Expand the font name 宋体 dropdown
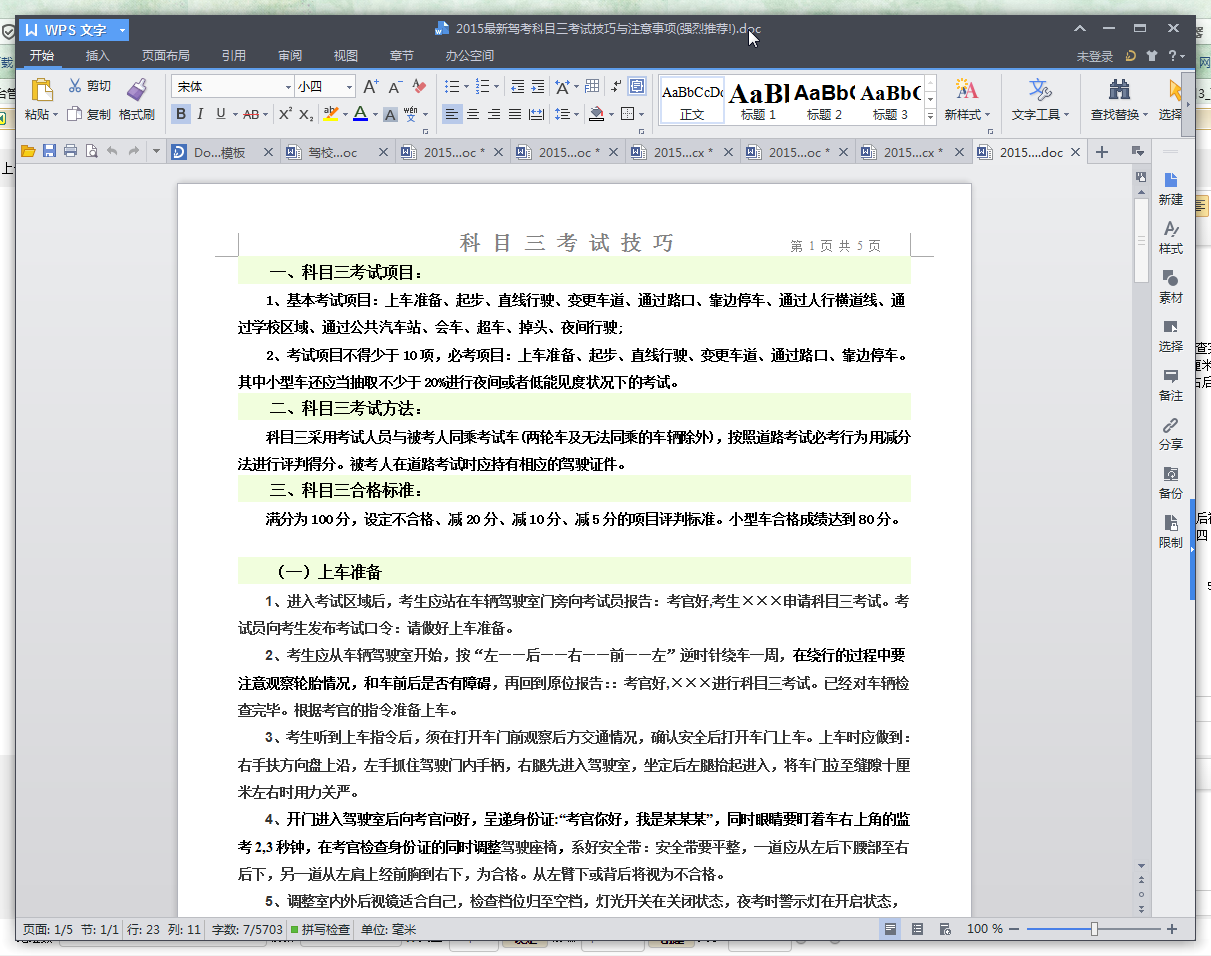The height and width of the screenshot is (956, 1211). (289, 87)
